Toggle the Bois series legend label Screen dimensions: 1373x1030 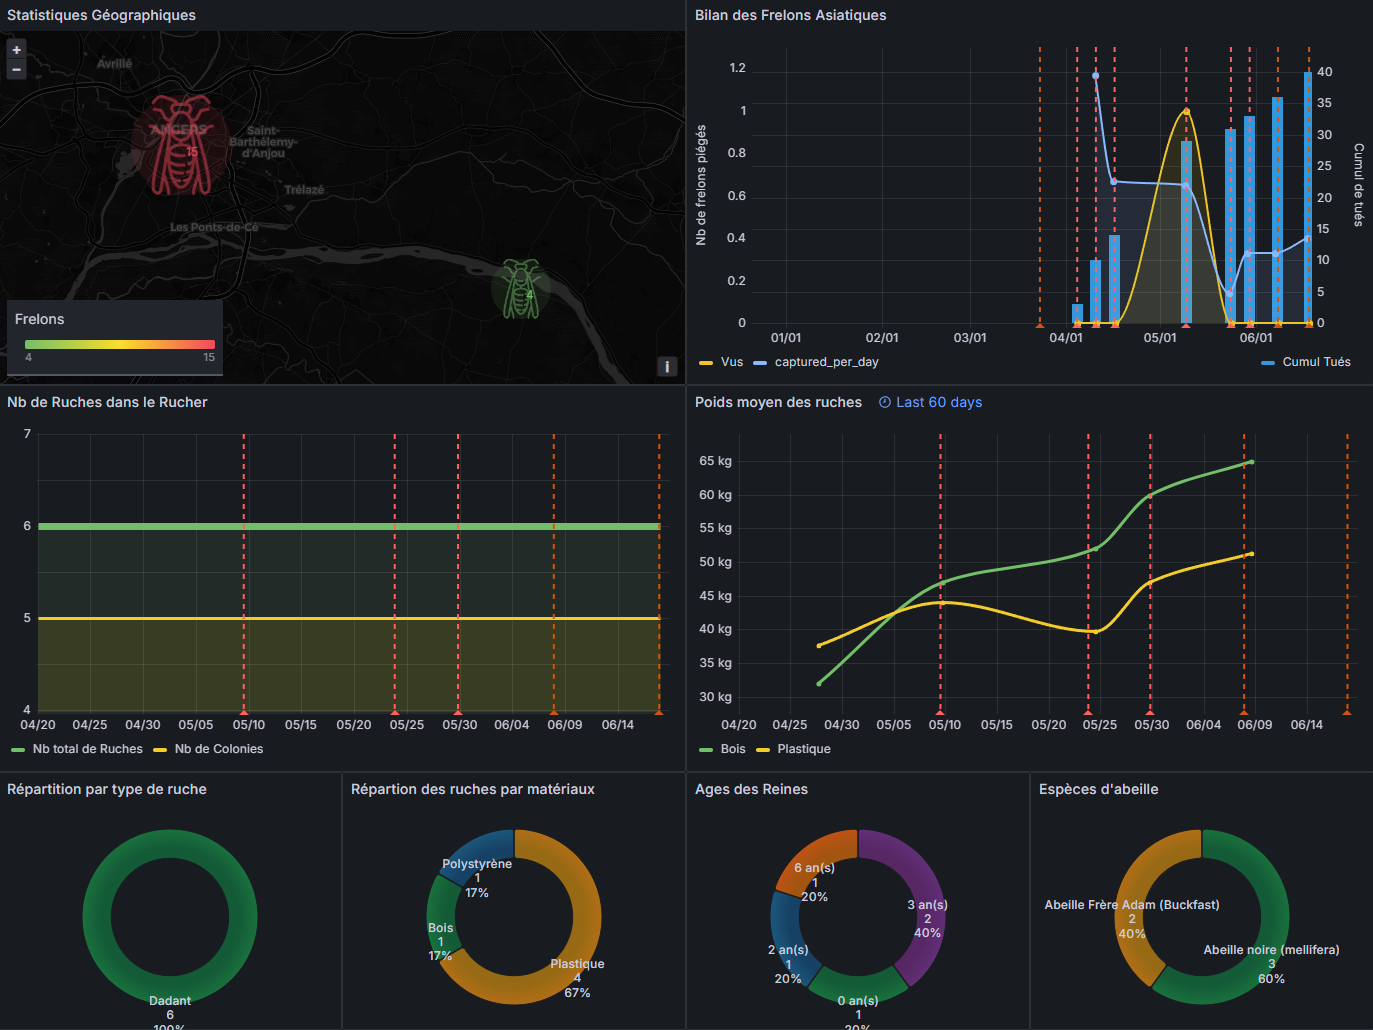[732, 749]
